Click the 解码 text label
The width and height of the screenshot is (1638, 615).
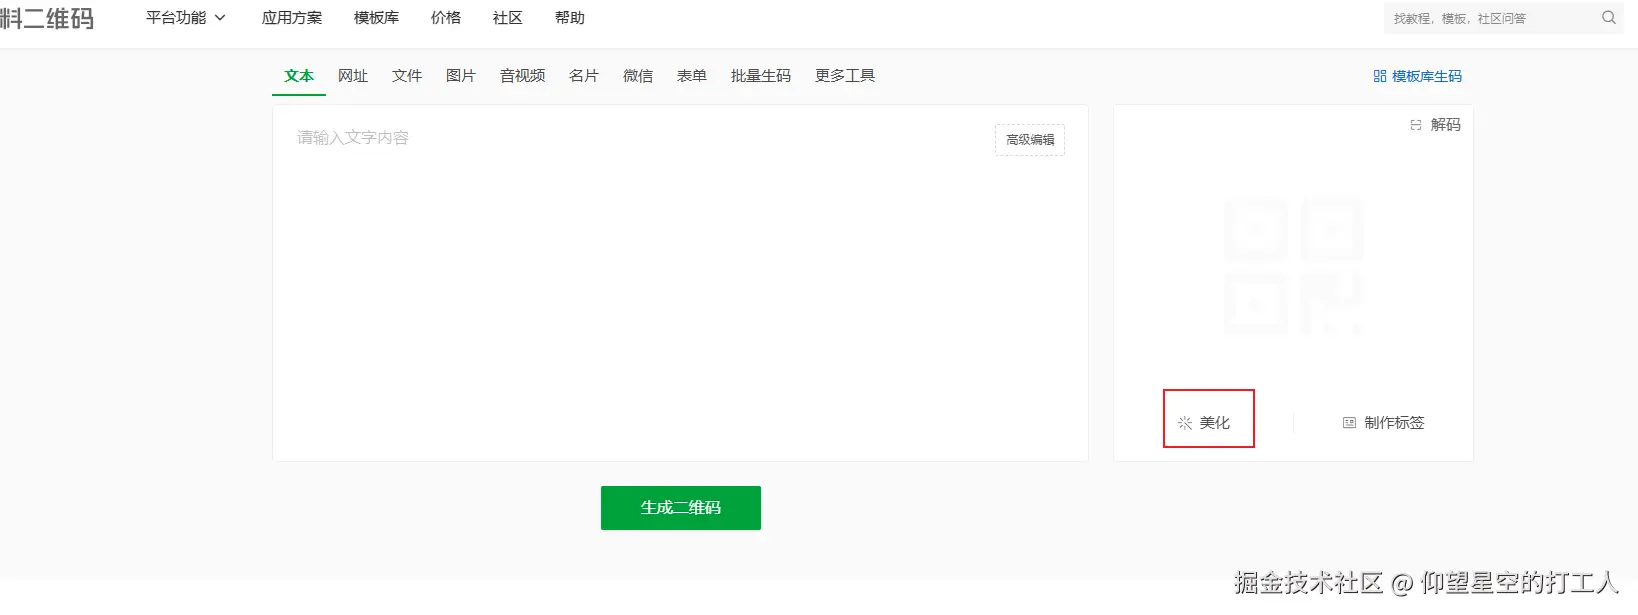1446,125
